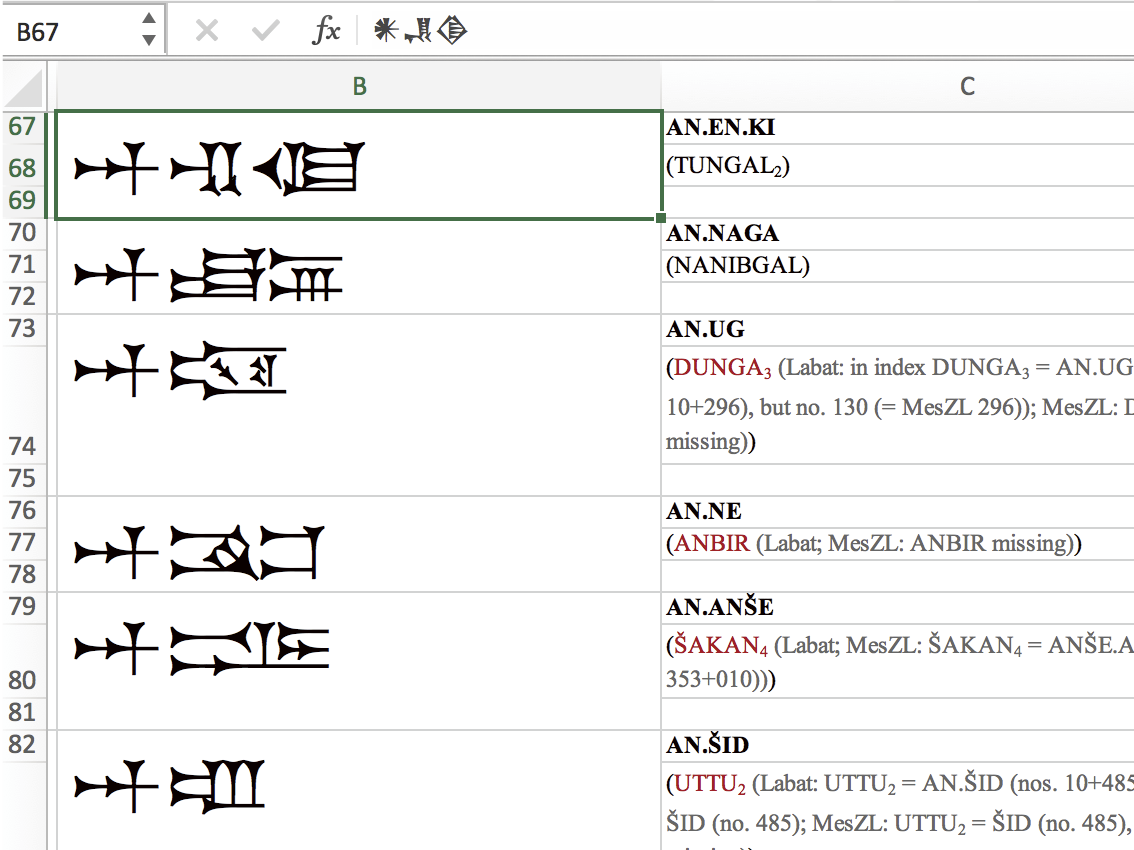Select row 78 header
This screenshot has height=850, width=1134.
coord(22,575)
